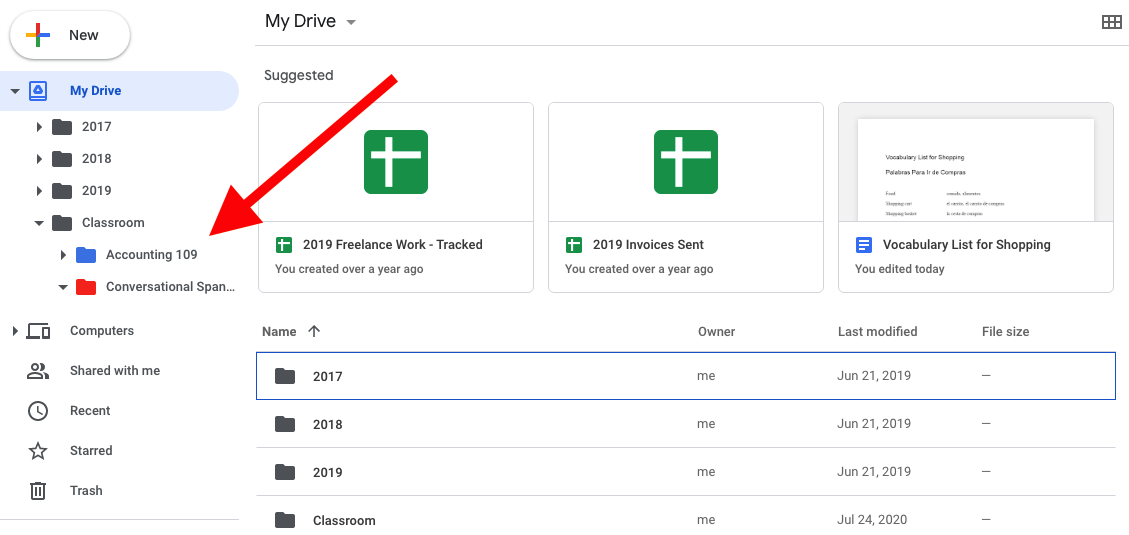Open Conversational Span... in the sidebar

pyautogui.click(x=171, y=287)
